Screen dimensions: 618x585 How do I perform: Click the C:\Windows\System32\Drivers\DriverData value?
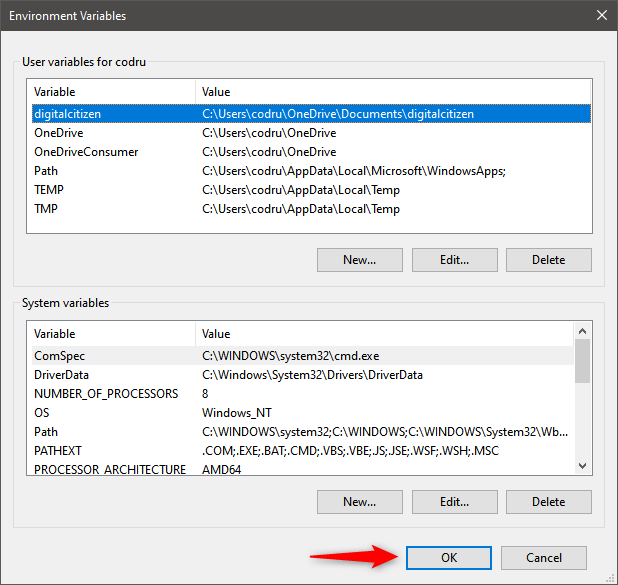point(312,375)
